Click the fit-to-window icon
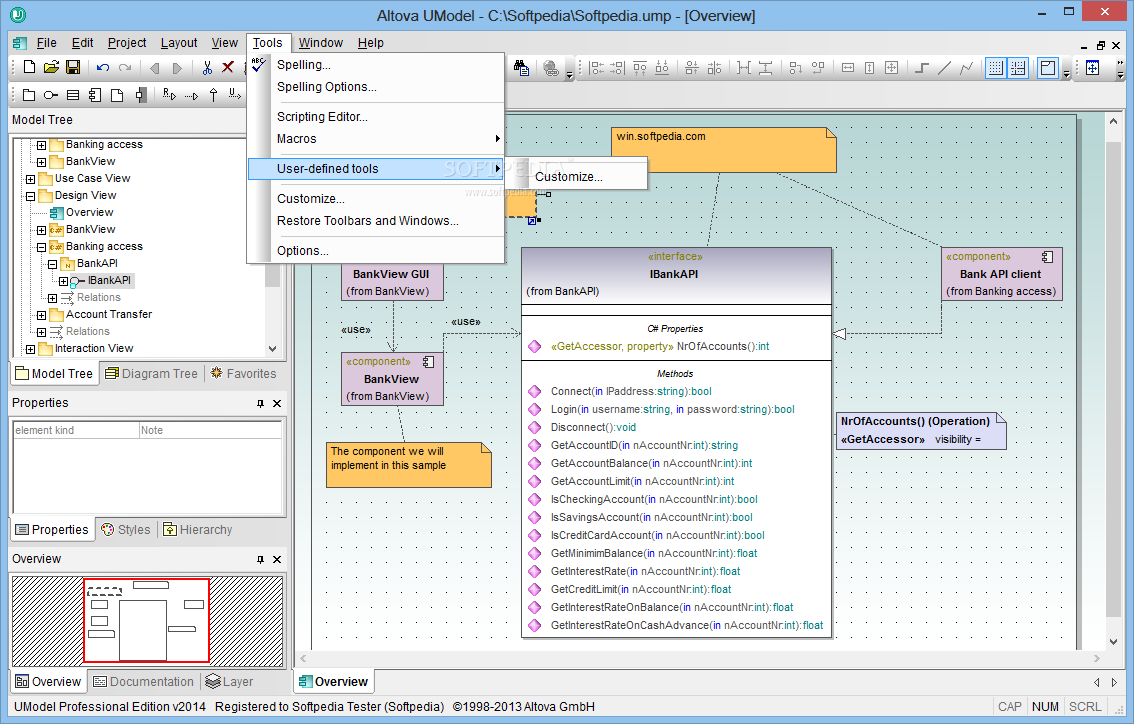Image resolution: width=1134 pixels, height=724 pixels. 1092,68
